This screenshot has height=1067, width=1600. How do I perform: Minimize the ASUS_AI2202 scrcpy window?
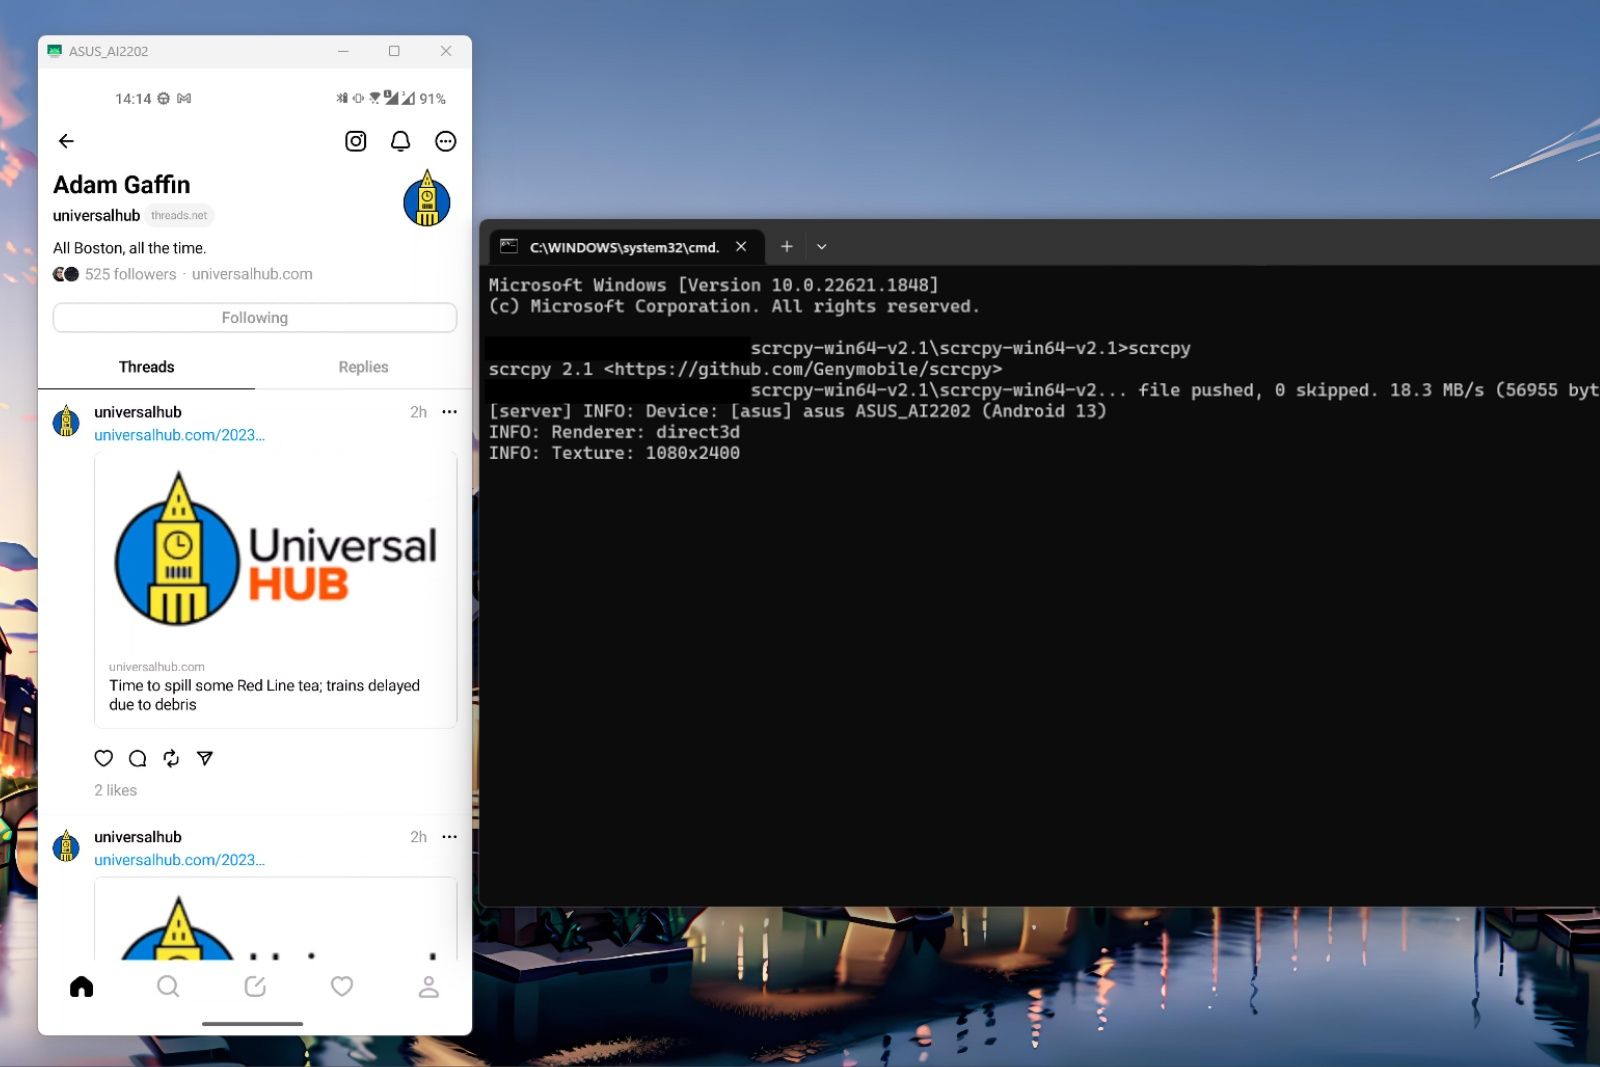click(x=343, y=51)
